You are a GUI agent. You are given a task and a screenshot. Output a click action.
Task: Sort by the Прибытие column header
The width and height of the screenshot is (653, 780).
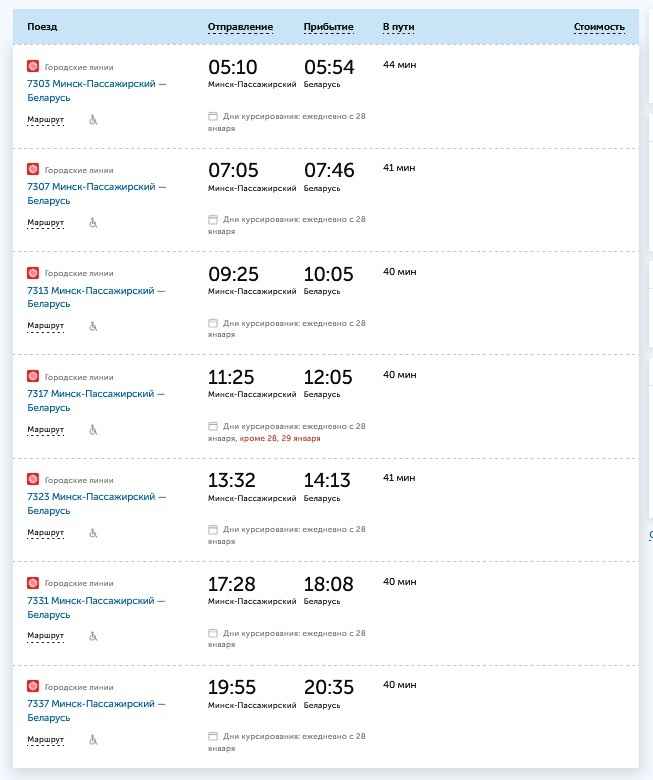[328, 27]
